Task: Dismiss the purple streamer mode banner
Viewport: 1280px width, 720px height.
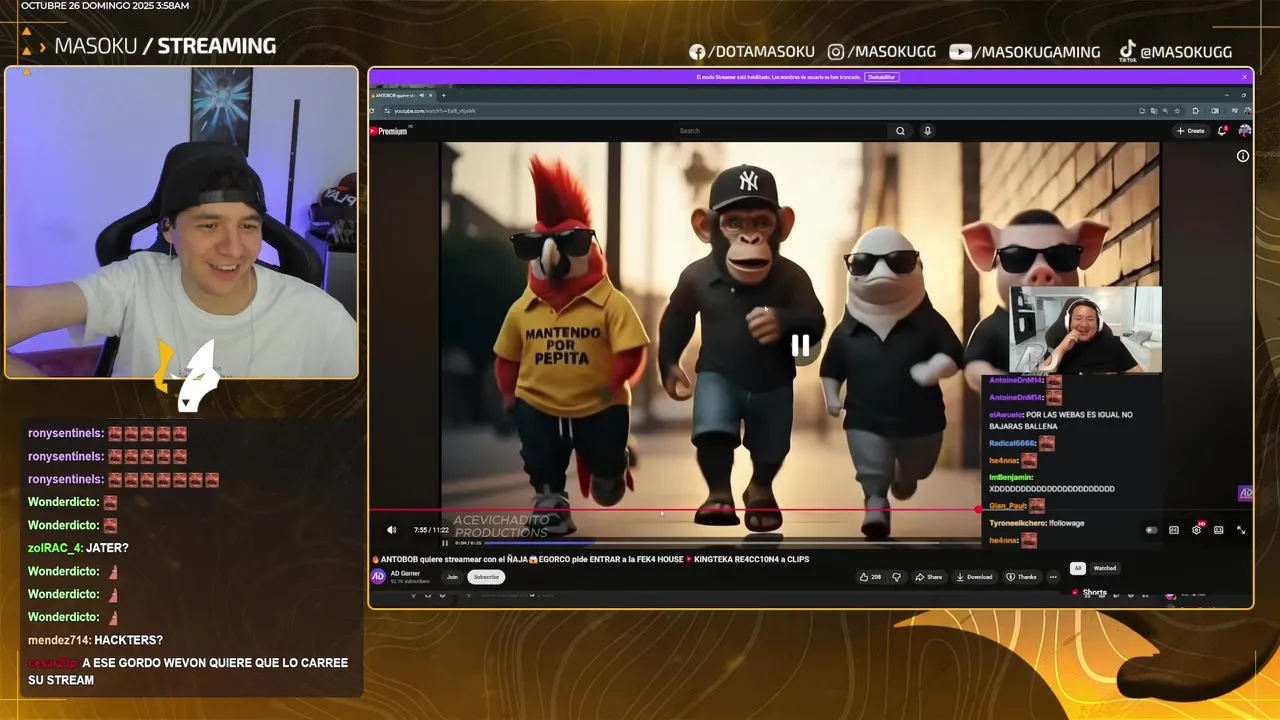Action: pyautogui.click(x=1245, y=77)
